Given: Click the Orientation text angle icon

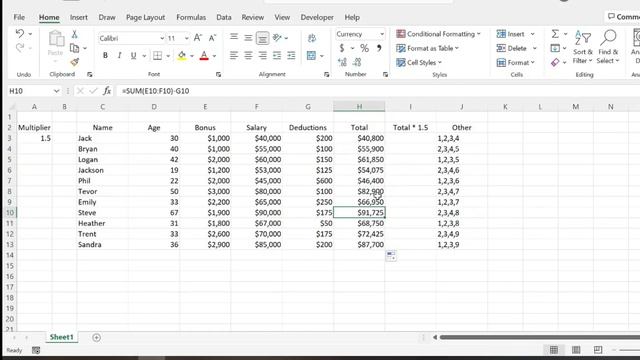Looking at the screenshot, I should pyautogui.click(x=277, y=38).
